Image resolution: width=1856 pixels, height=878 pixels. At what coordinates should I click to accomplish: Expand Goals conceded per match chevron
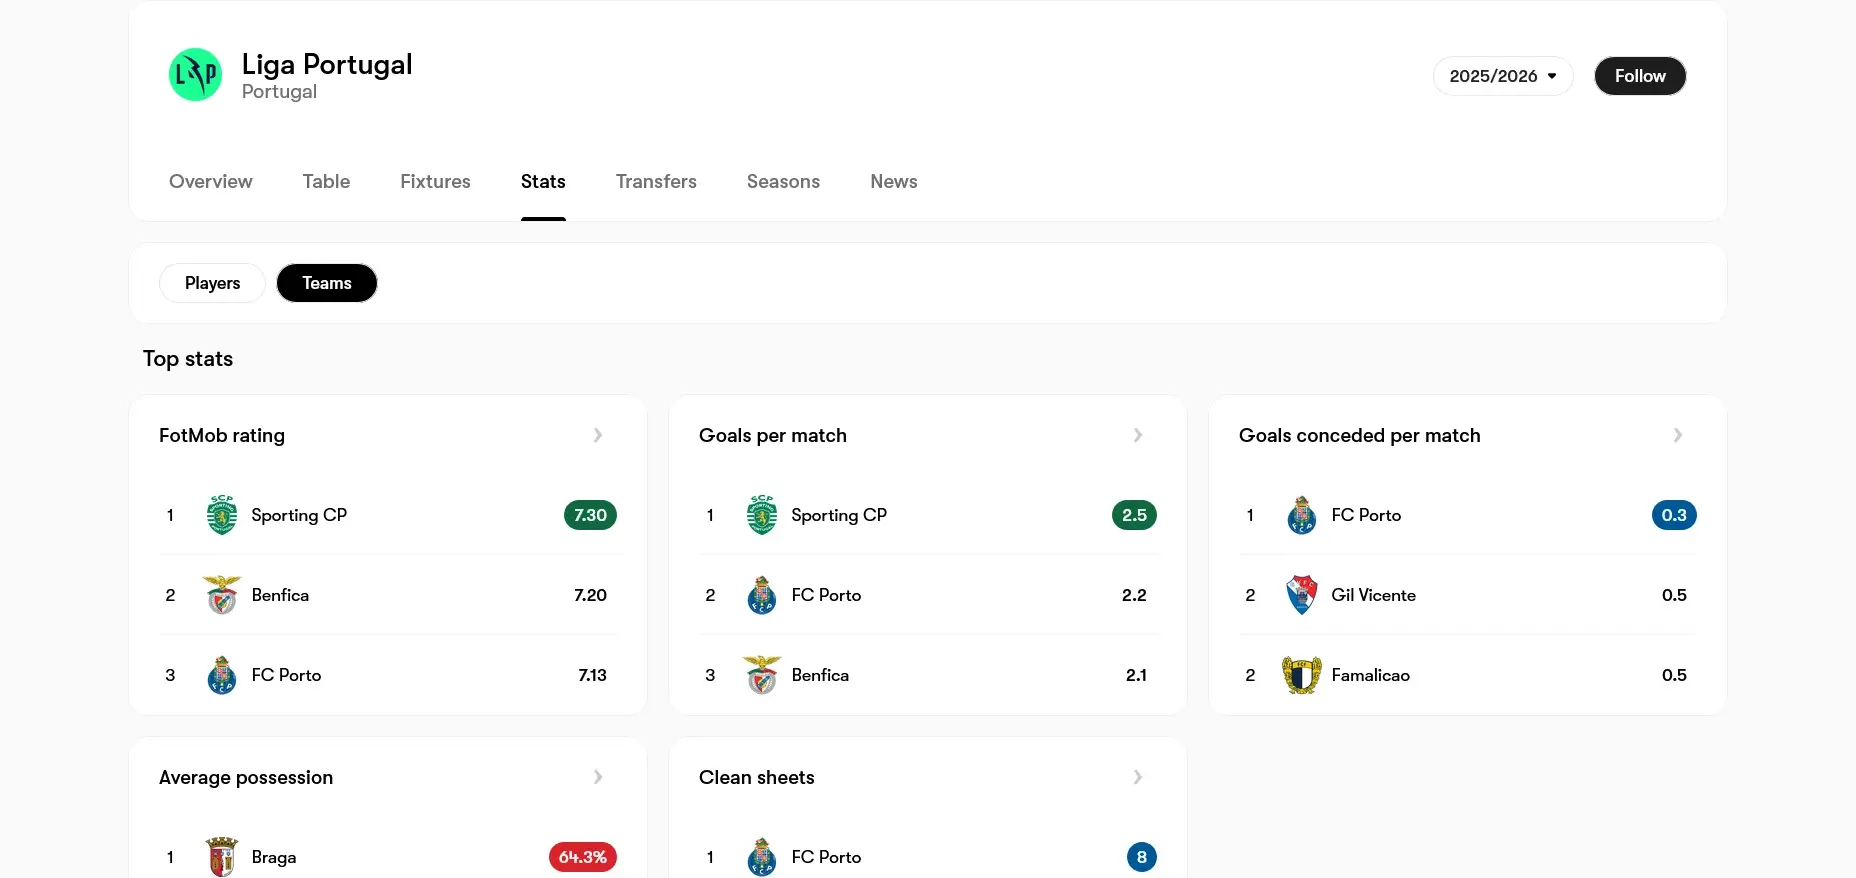tap(1678, 435)
